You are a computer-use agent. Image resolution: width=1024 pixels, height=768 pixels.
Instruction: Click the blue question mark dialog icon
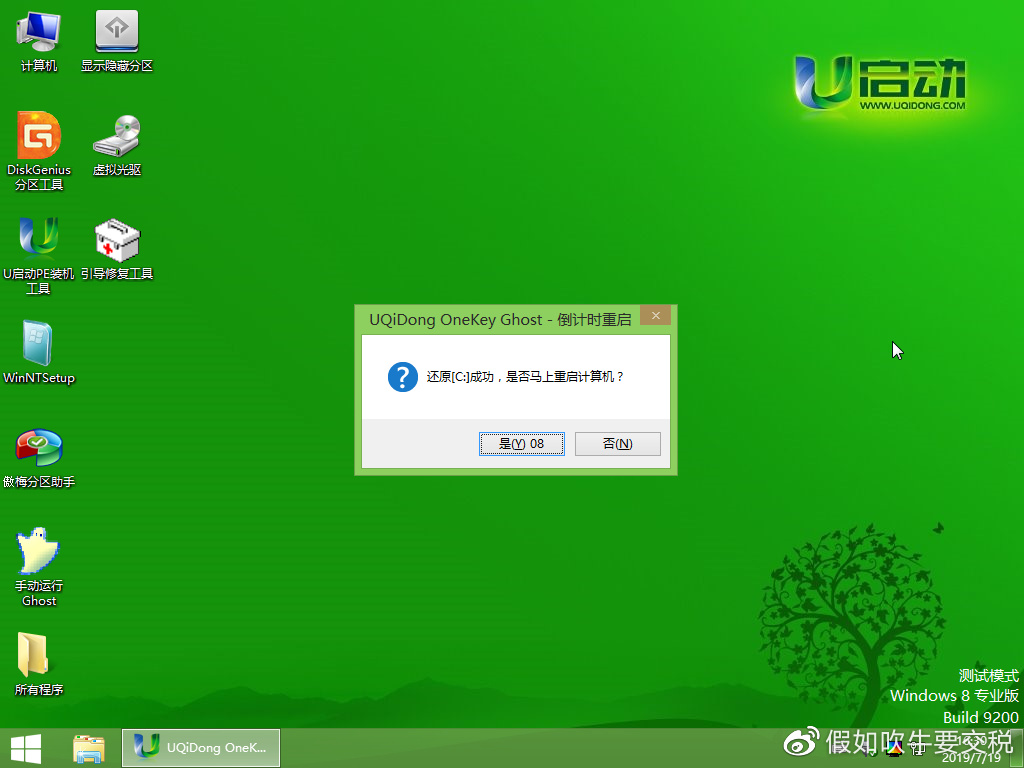pyautogui.click(x=403, y=377)
